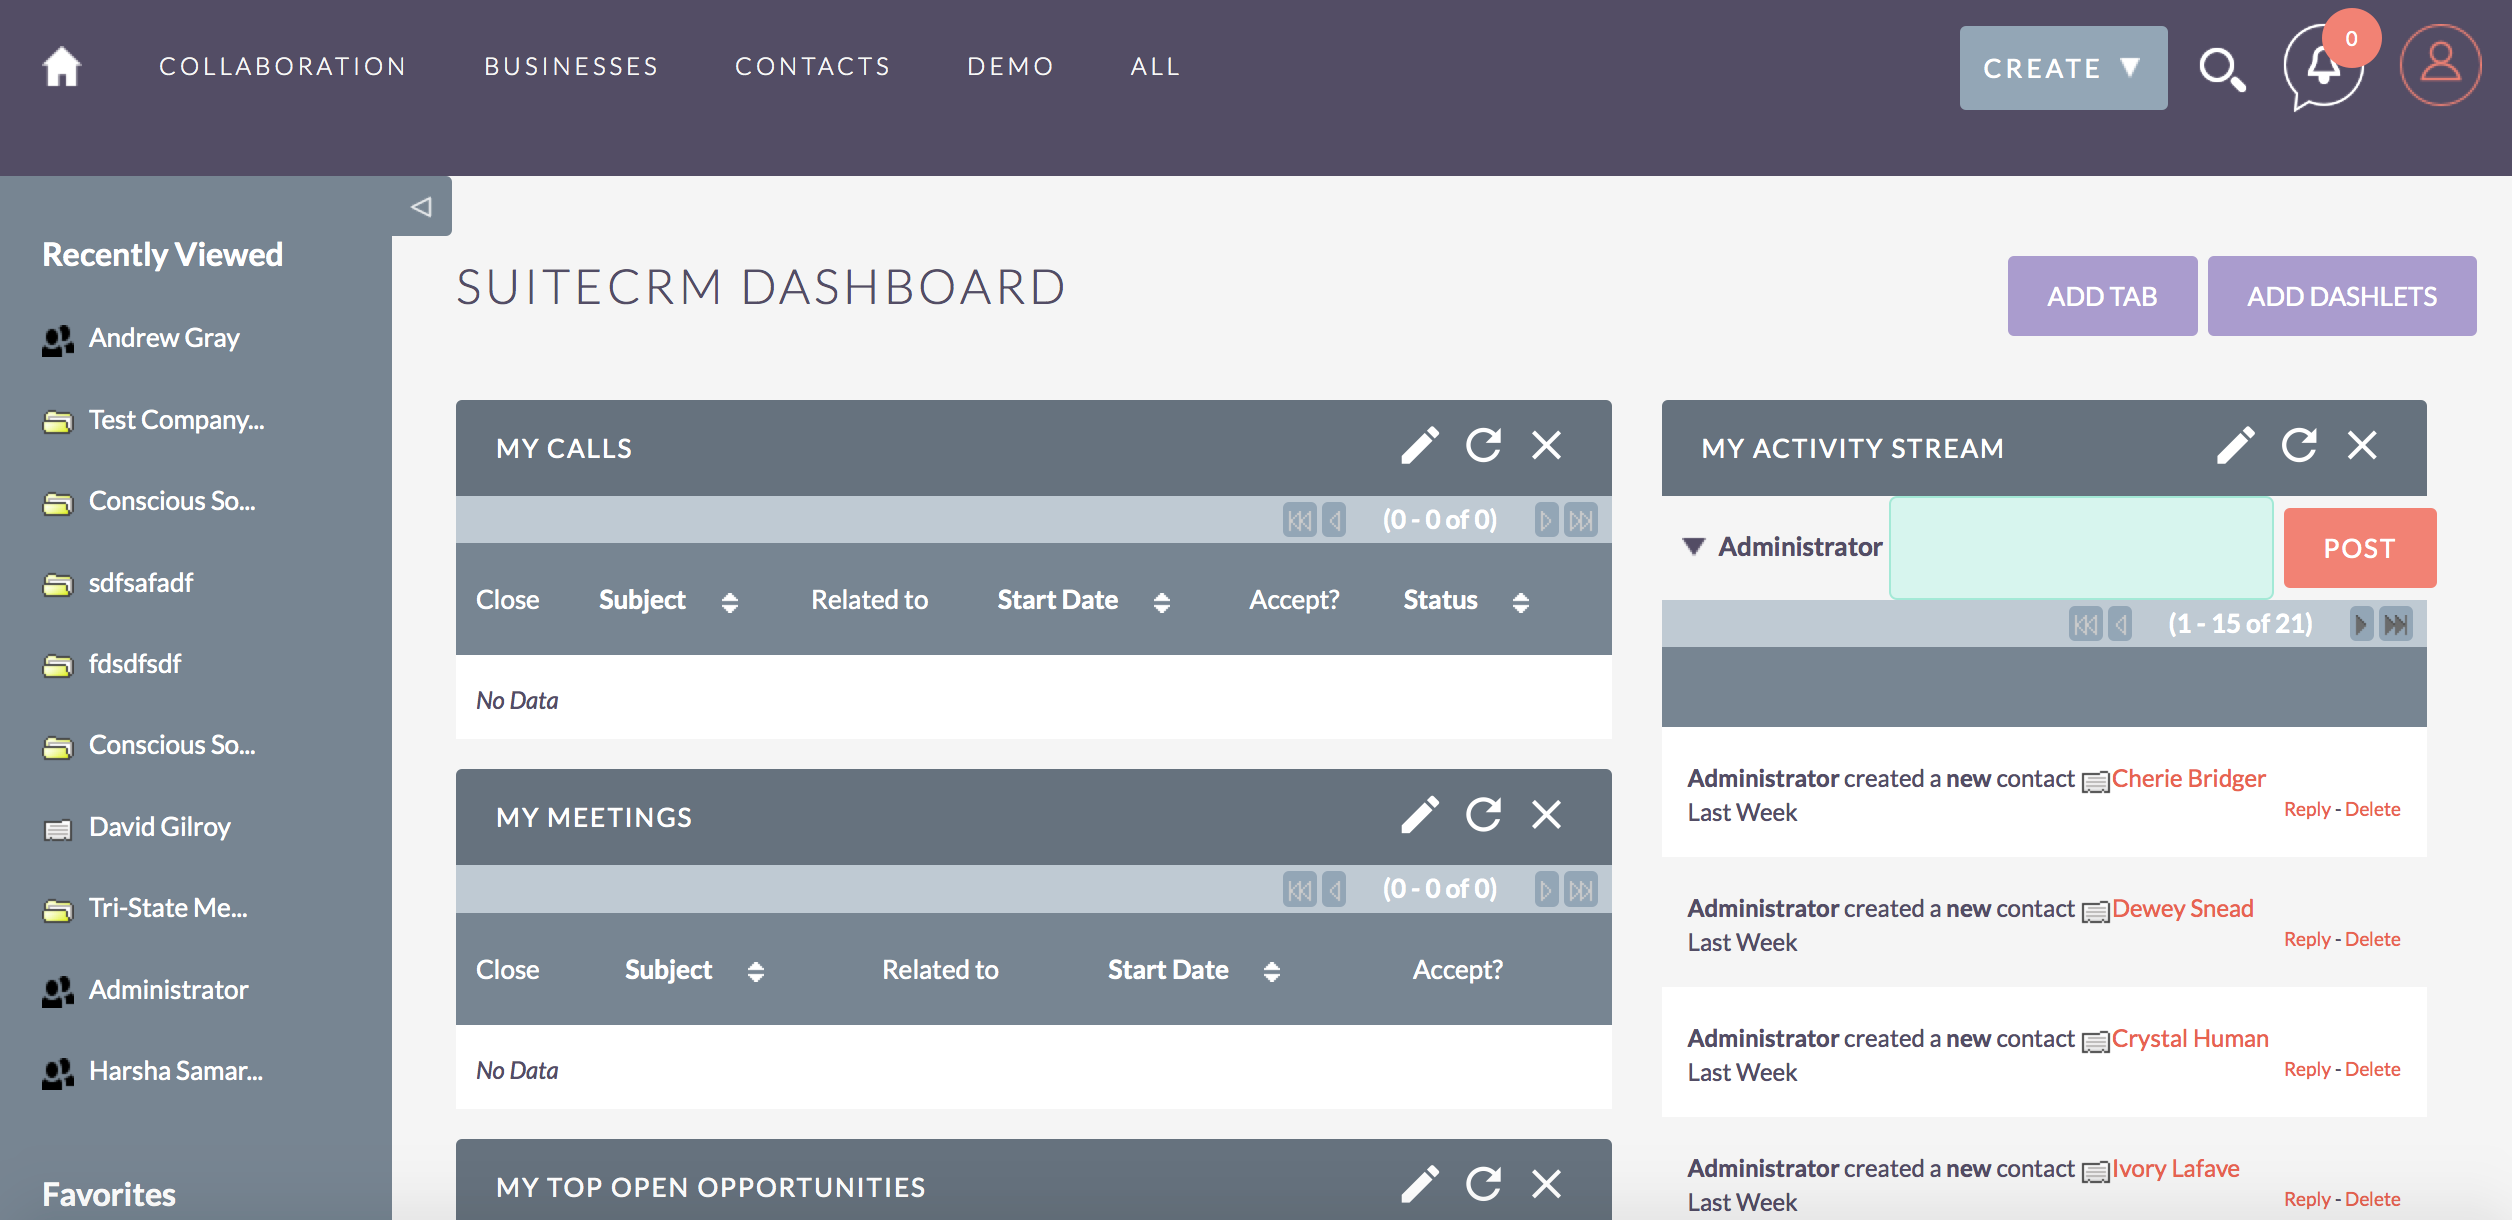This screenshot has width=2512, height=1220.
Task: Expand Start Date sort arrow in My Meetings
Action: click(1270, 969)
